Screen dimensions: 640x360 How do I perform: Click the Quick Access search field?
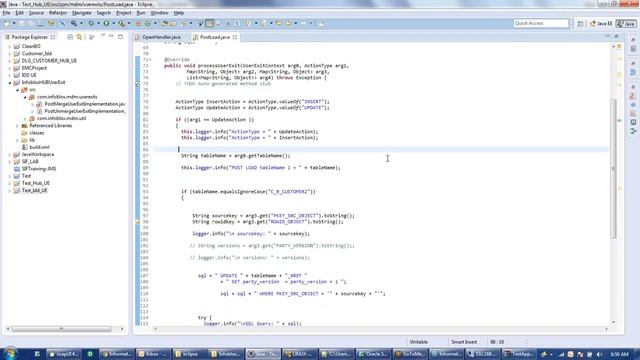point(541,23)
